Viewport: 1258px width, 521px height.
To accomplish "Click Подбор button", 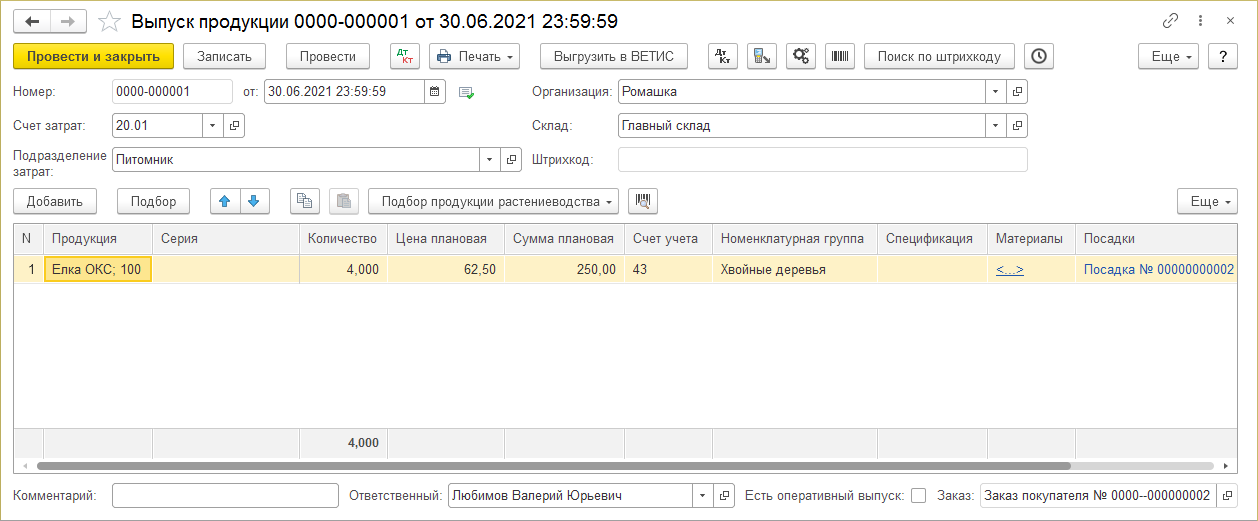I will (x=153, y=201).
